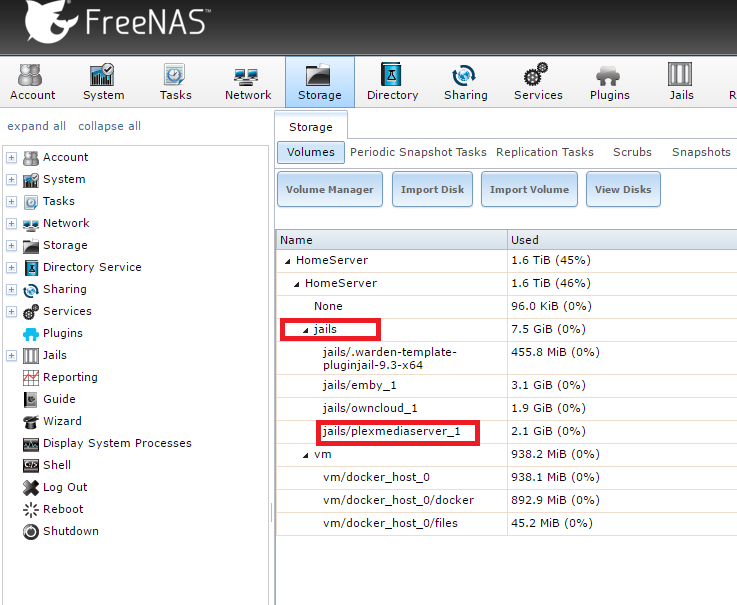The width and height of the screenshot is (737, 605).
Task: Click Directory Service icon in sidebar tree
Action: [x=31, y=268]
